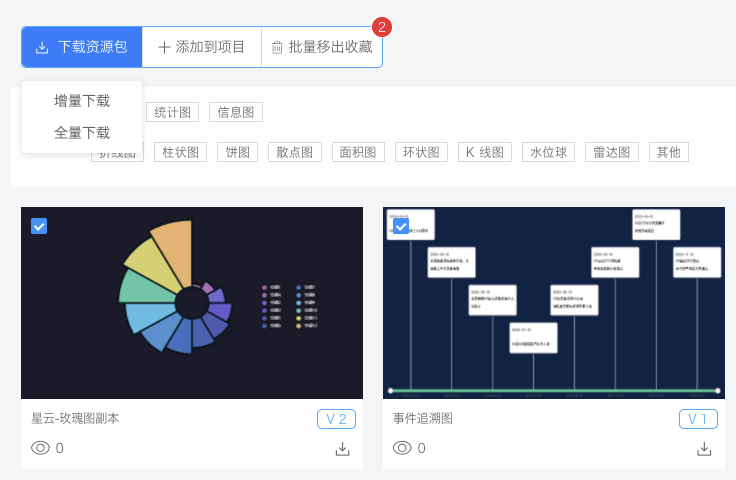Click the 下载资源包 download button
736x480 pixels.
pyautogui.click(x=82, y=47)
